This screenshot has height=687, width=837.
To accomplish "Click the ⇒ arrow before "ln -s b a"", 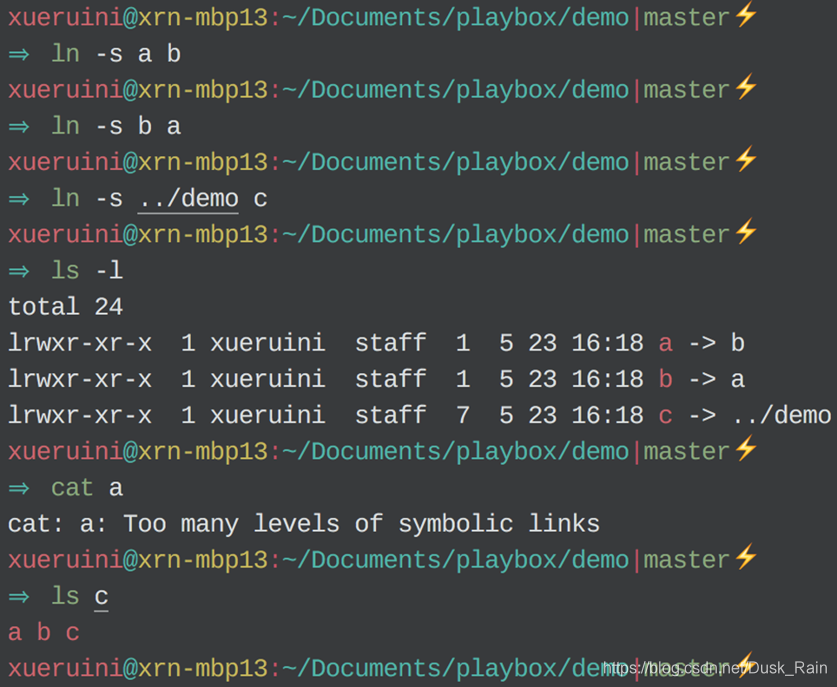I will point(18,125).
